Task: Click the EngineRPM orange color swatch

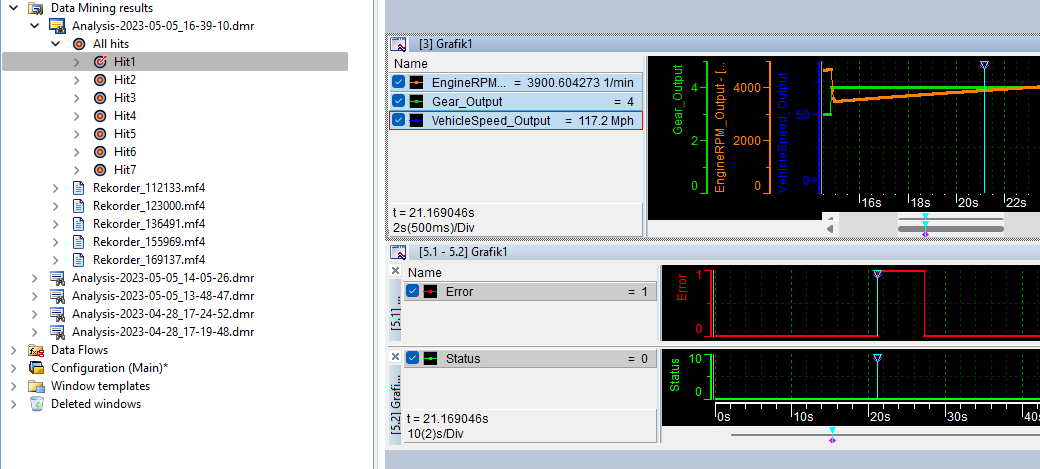Action: coord(417,83)
